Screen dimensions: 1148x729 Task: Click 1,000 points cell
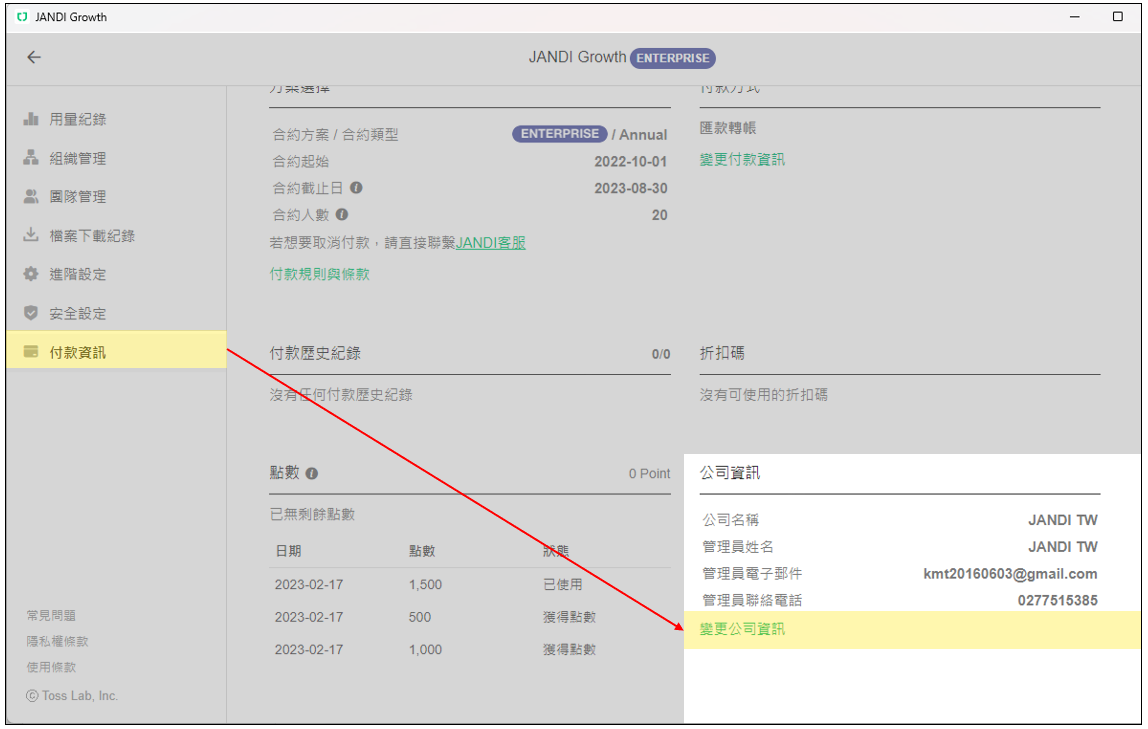click(x=425, y=649)
